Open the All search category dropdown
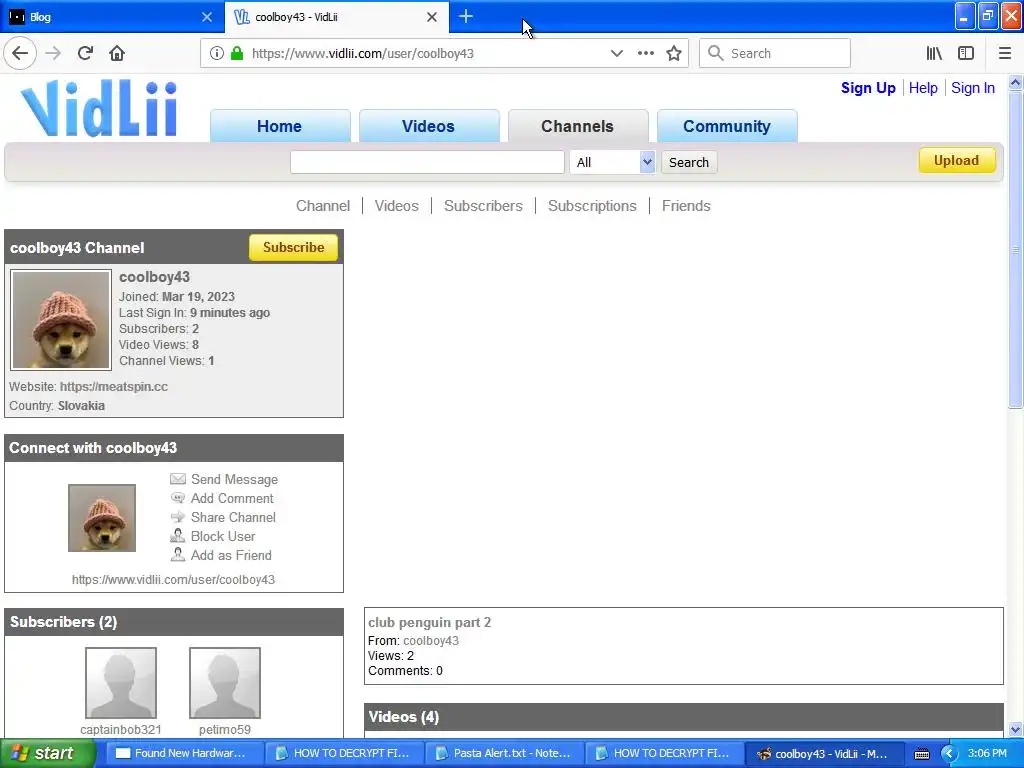 (612, 162)
